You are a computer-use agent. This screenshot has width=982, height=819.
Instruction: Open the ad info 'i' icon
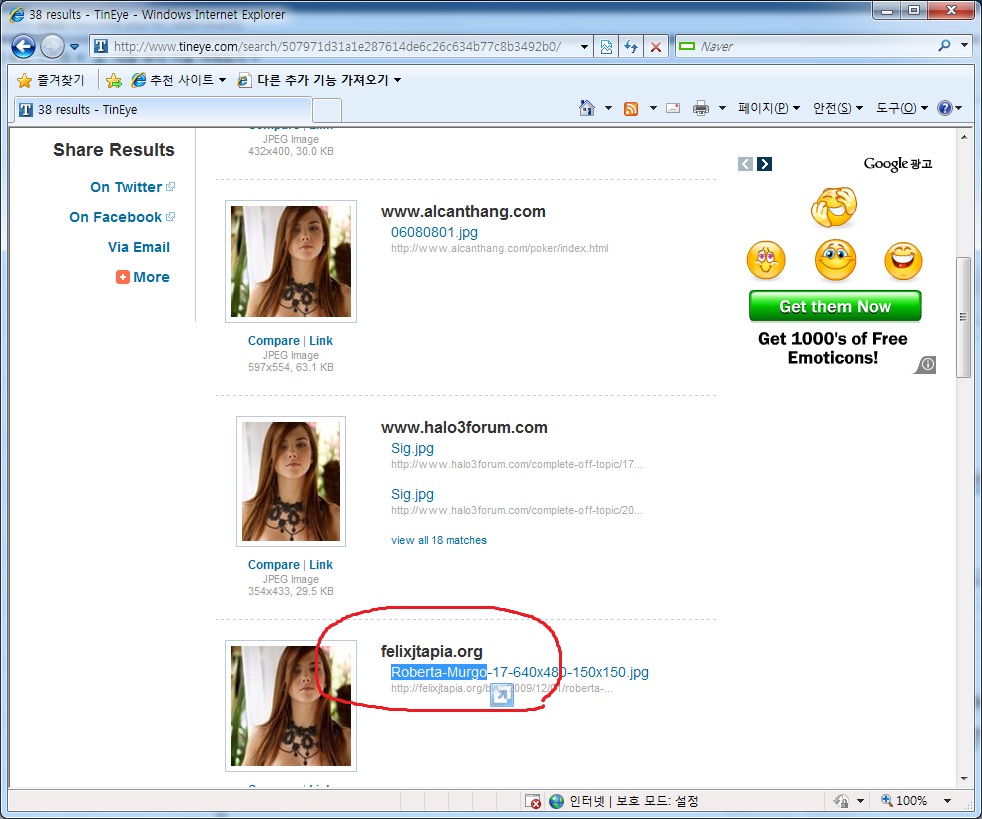coord(928,364)
